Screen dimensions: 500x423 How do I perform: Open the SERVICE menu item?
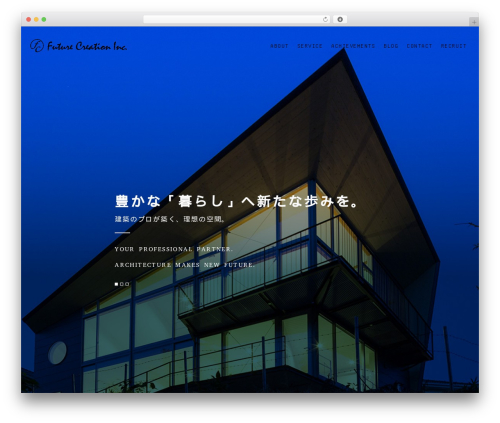(x=310, y=46)
